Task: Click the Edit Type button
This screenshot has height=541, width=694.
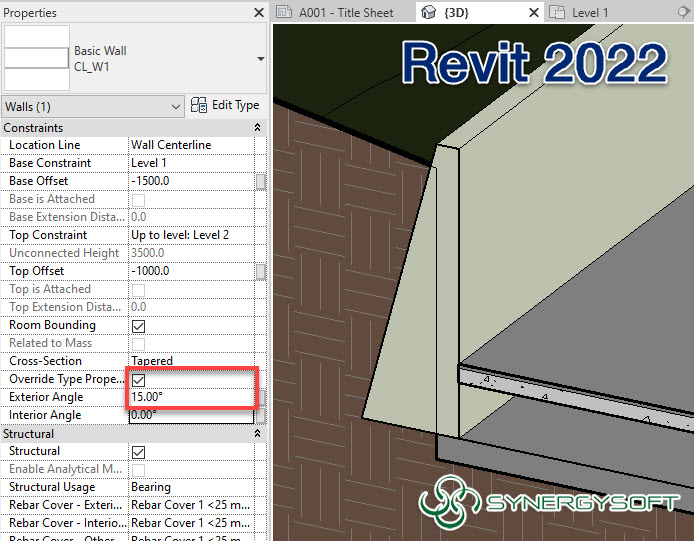Action: (x=225, y=105)
